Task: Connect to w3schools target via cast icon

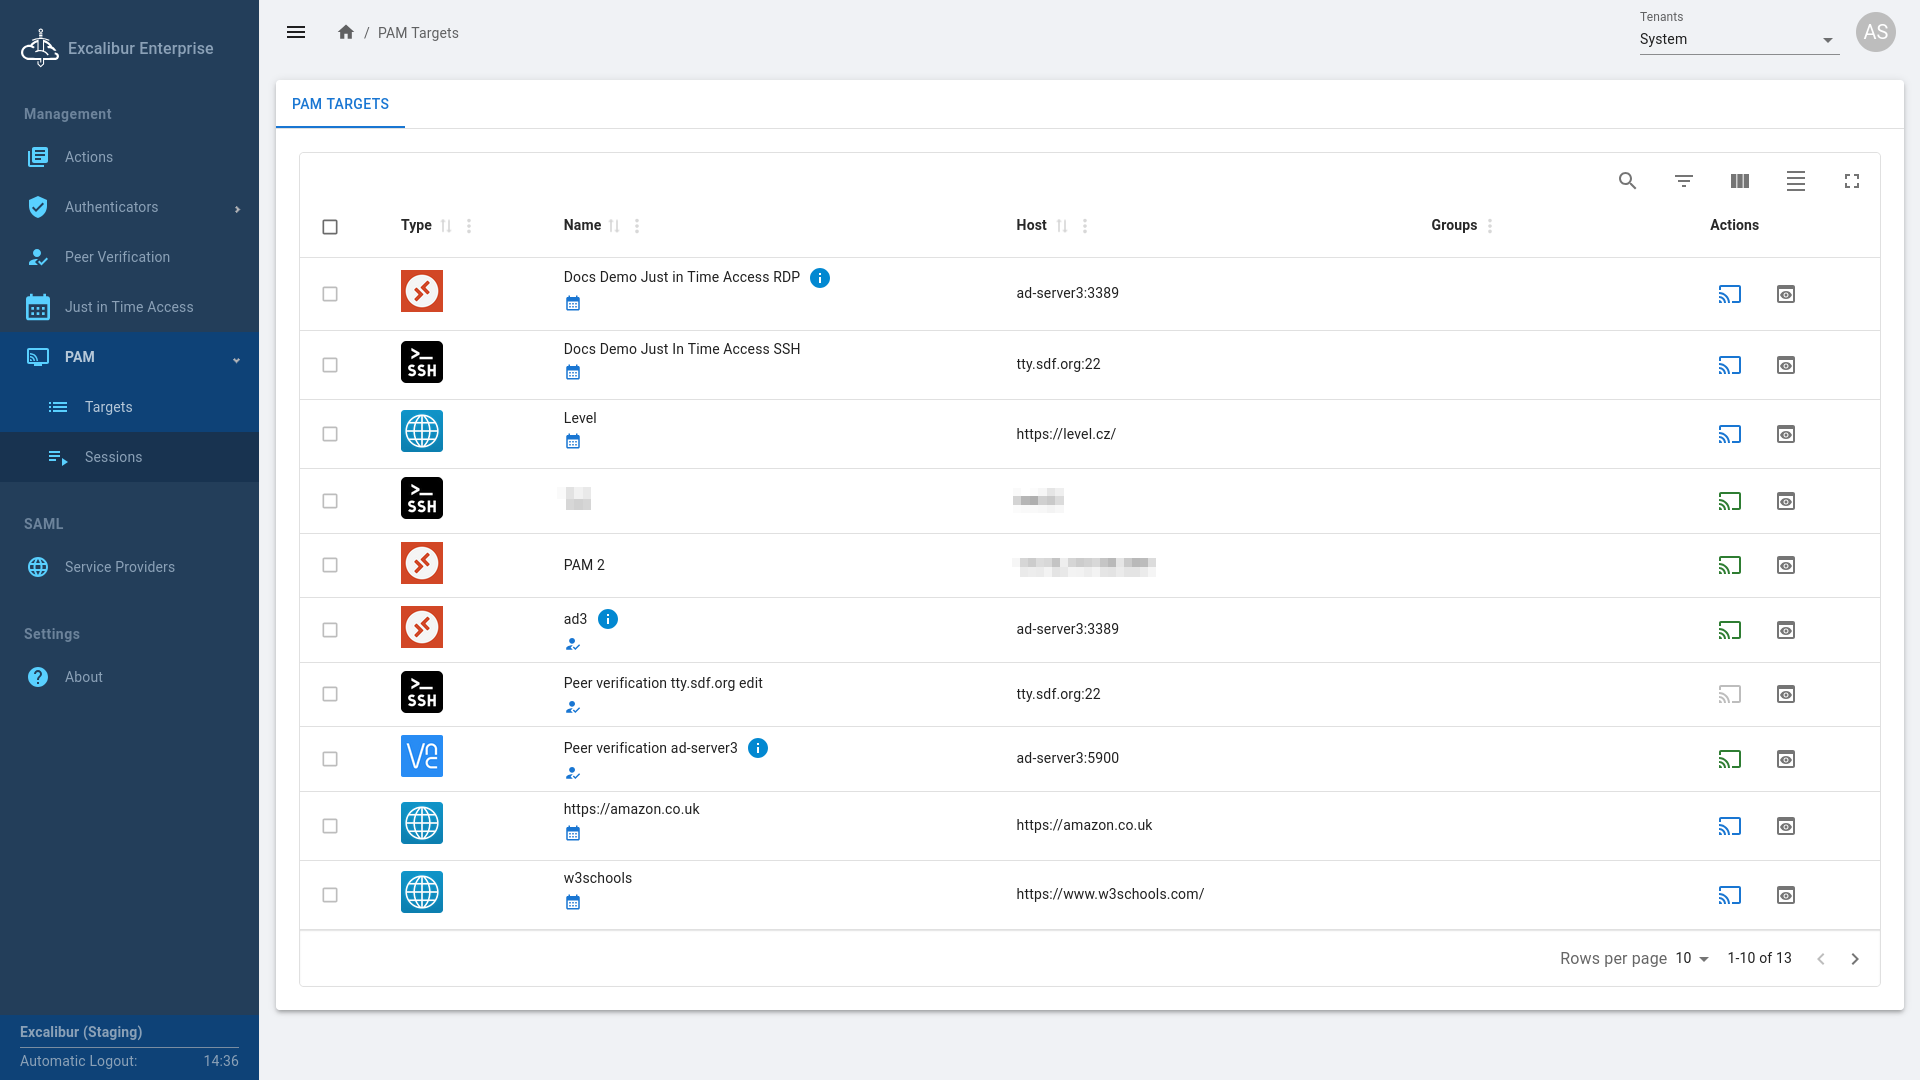Action: pyautogui.click(x=1729, y=895)
